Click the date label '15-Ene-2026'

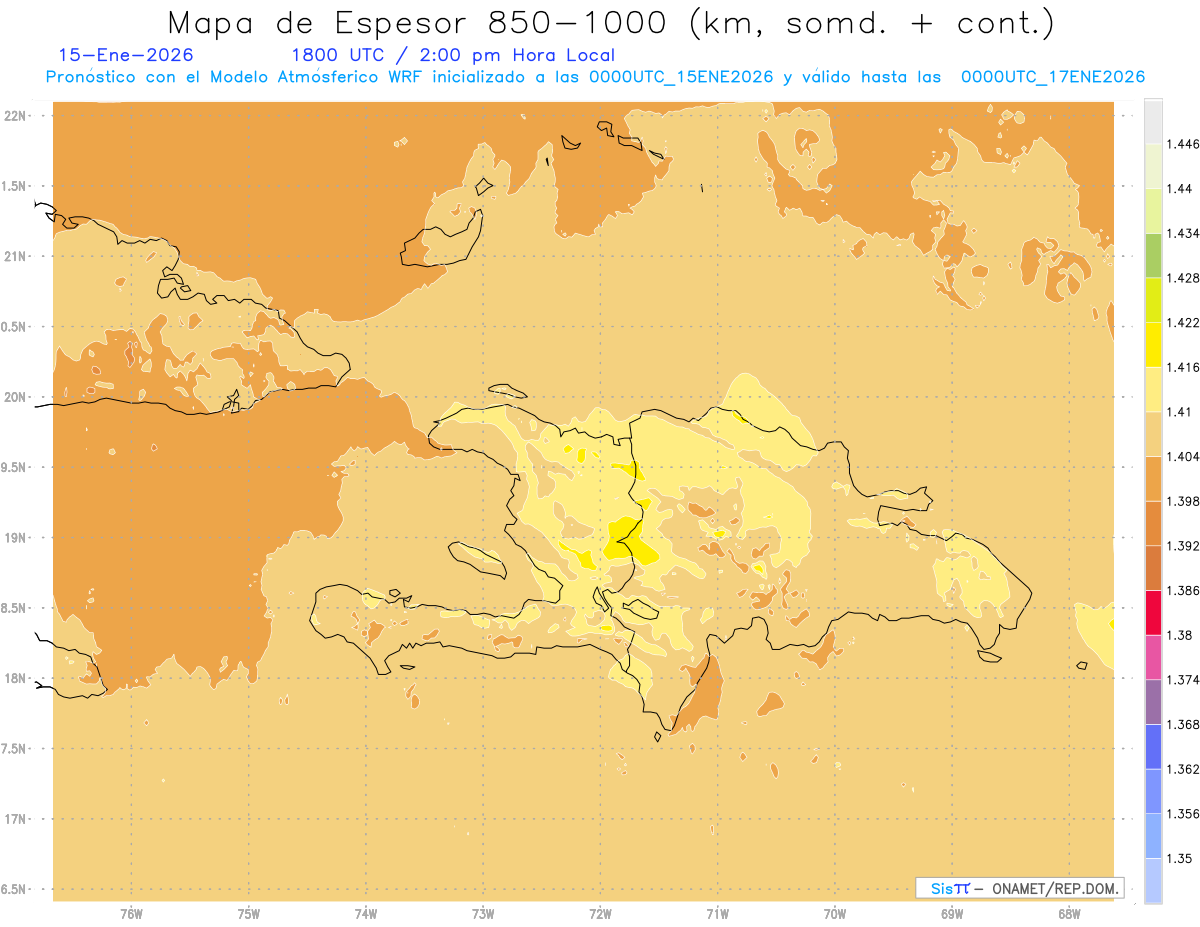[126, 55]
